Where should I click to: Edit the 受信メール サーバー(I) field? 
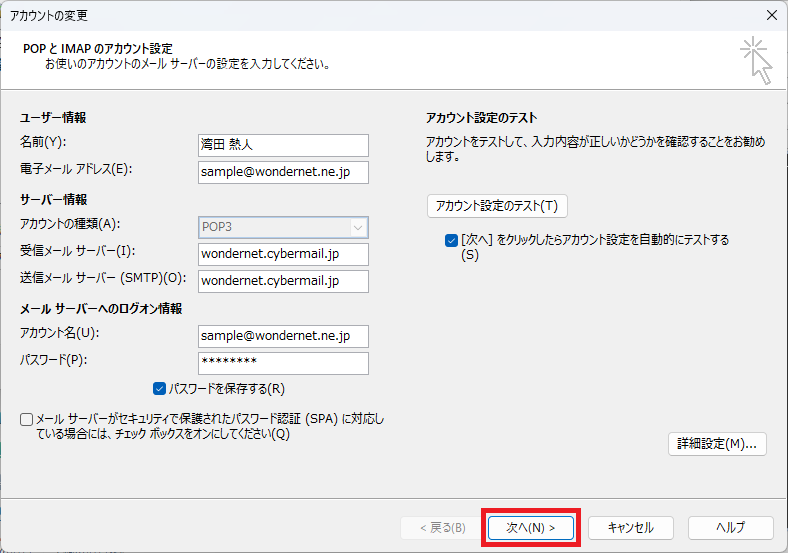click(283, 254)
